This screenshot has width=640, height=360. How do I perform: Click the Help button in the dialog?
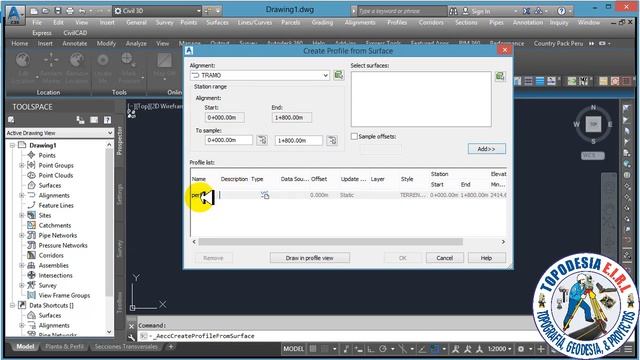pos(487,258)
